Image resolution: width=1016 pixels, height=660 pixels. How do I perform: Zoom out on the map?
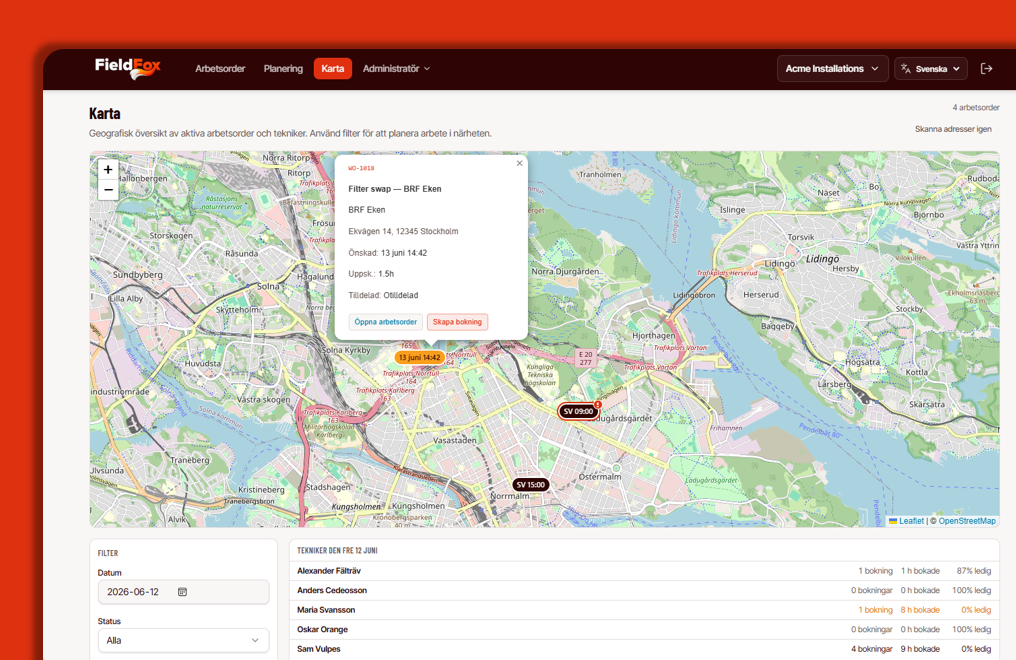coord(108,190)
